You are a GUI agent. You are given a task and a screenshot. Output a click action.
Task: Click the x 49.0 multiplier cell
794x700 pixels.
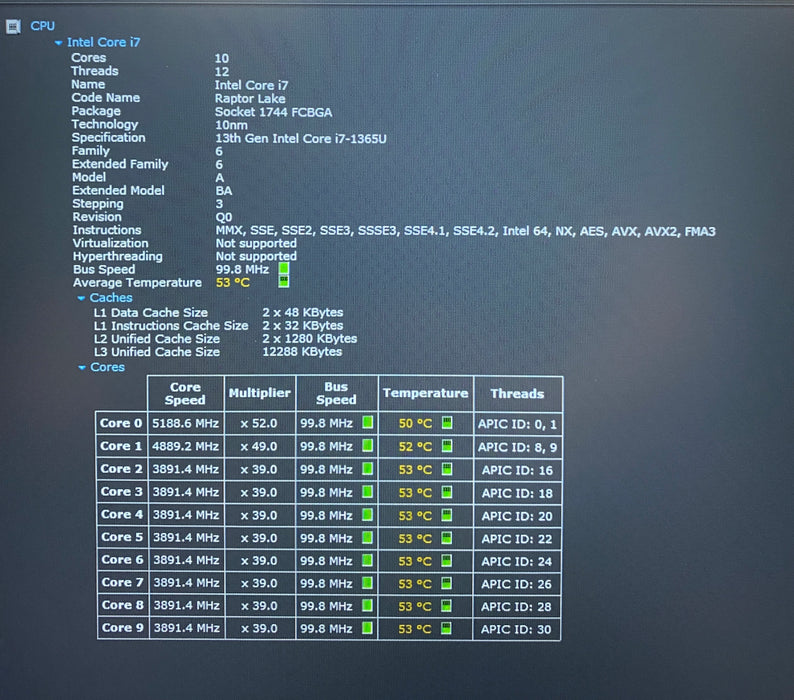(259, 446)
